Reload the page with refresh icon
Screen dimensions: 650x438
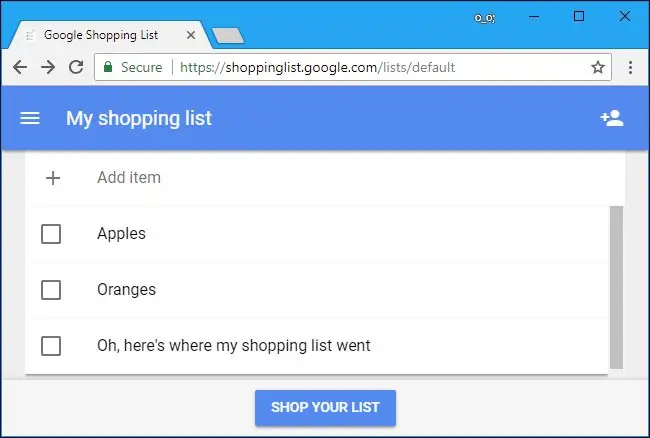point(76,67)
